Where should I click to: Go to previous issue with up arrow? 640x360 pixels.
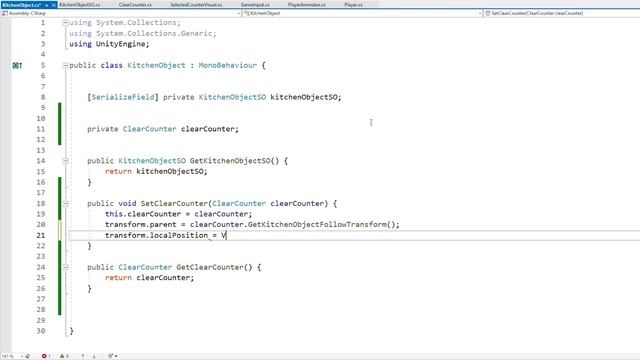(83, 356)
